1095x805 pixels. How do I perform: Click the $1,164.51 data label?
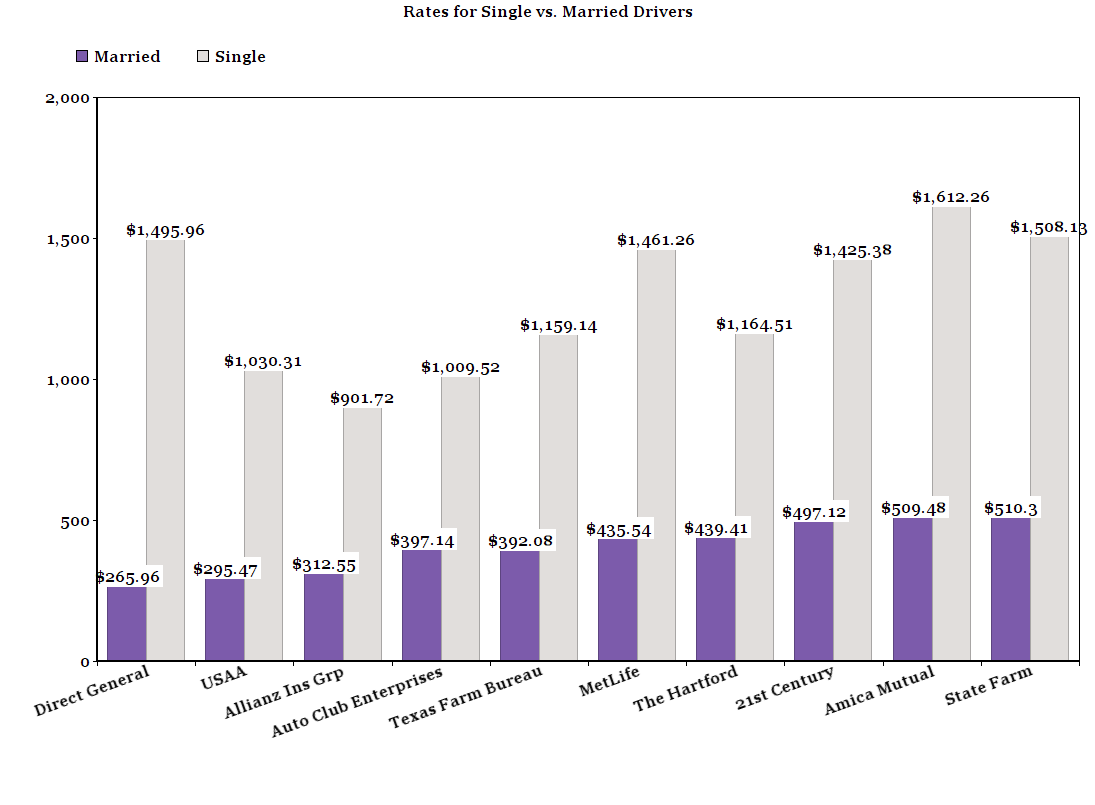tap(755, 325)
